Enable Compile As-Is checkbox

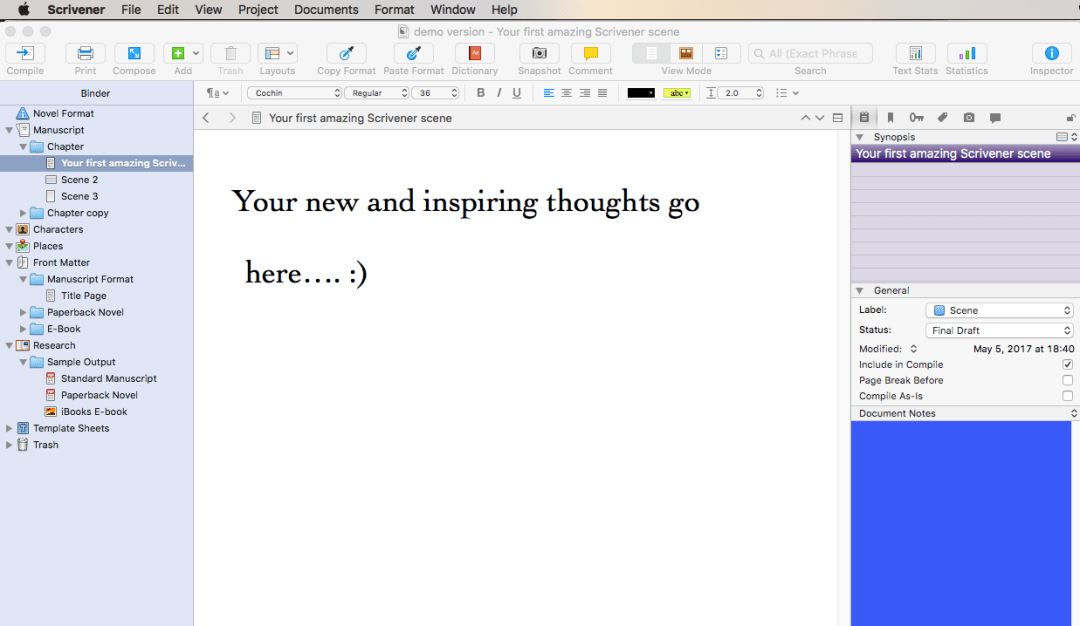[1068, 396]
